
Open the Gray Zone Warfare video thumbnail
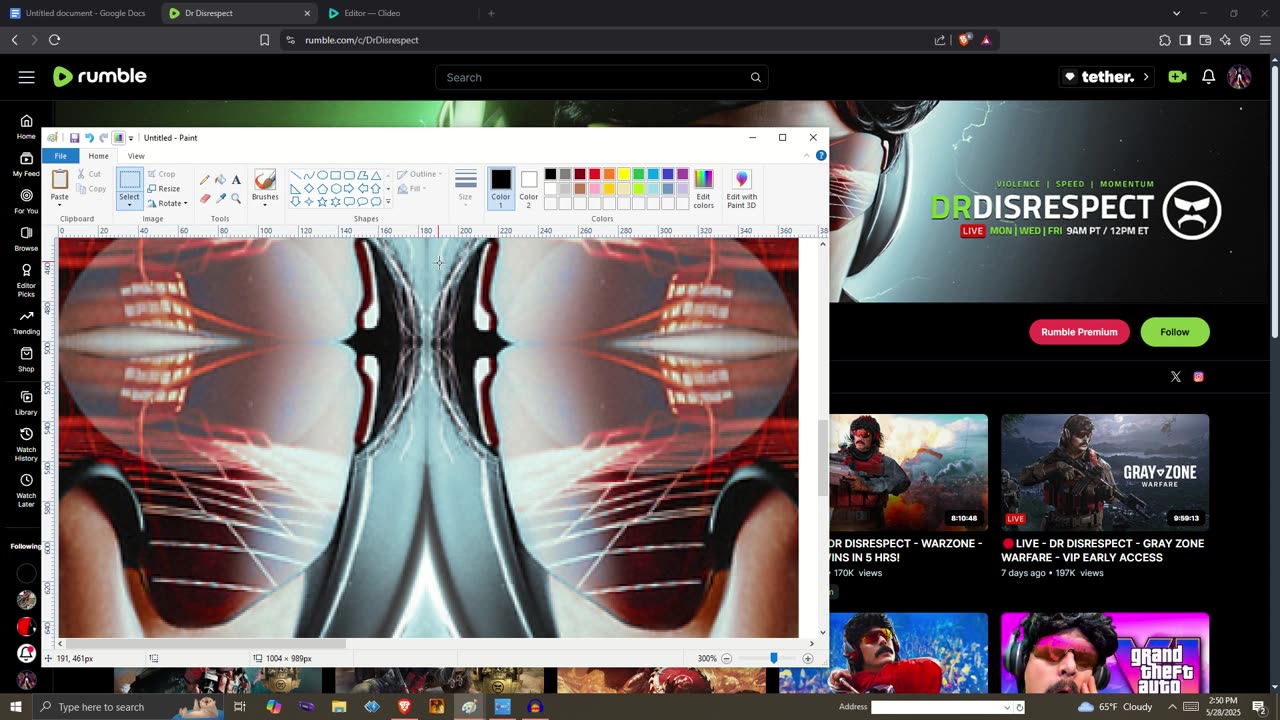point(1105,472)
